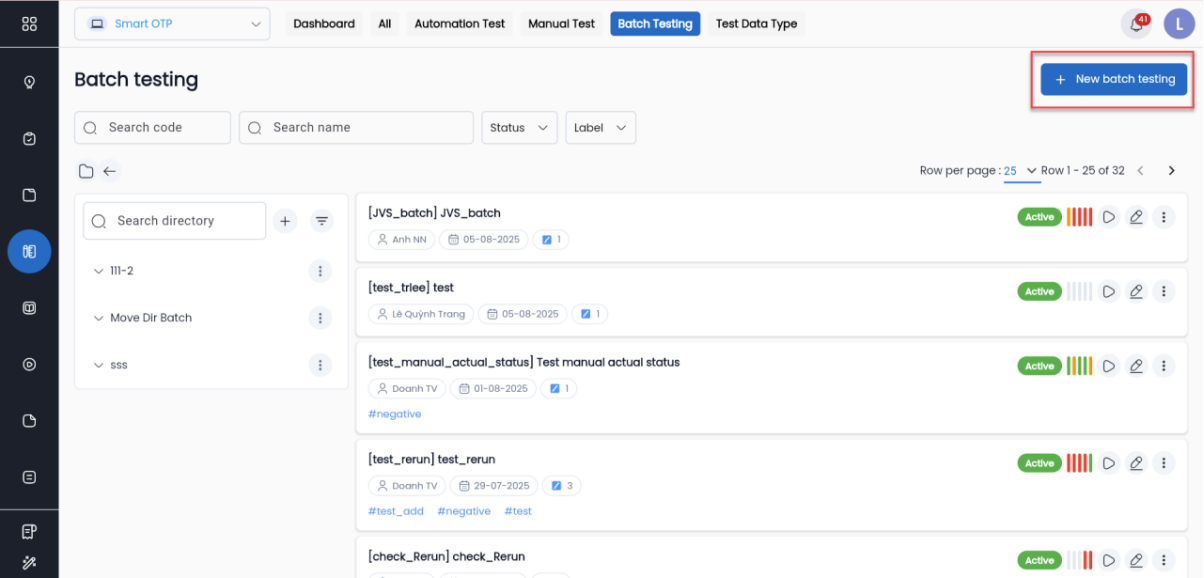
Task: Open the app grid icon in sidebar
Action: [x=29, y=24]
